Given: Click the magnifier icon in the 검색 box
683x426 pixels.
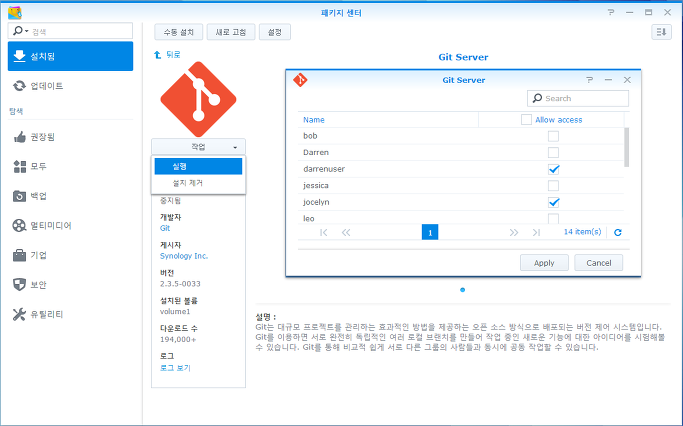Looking at the screenshot, I should click(18, 31).
